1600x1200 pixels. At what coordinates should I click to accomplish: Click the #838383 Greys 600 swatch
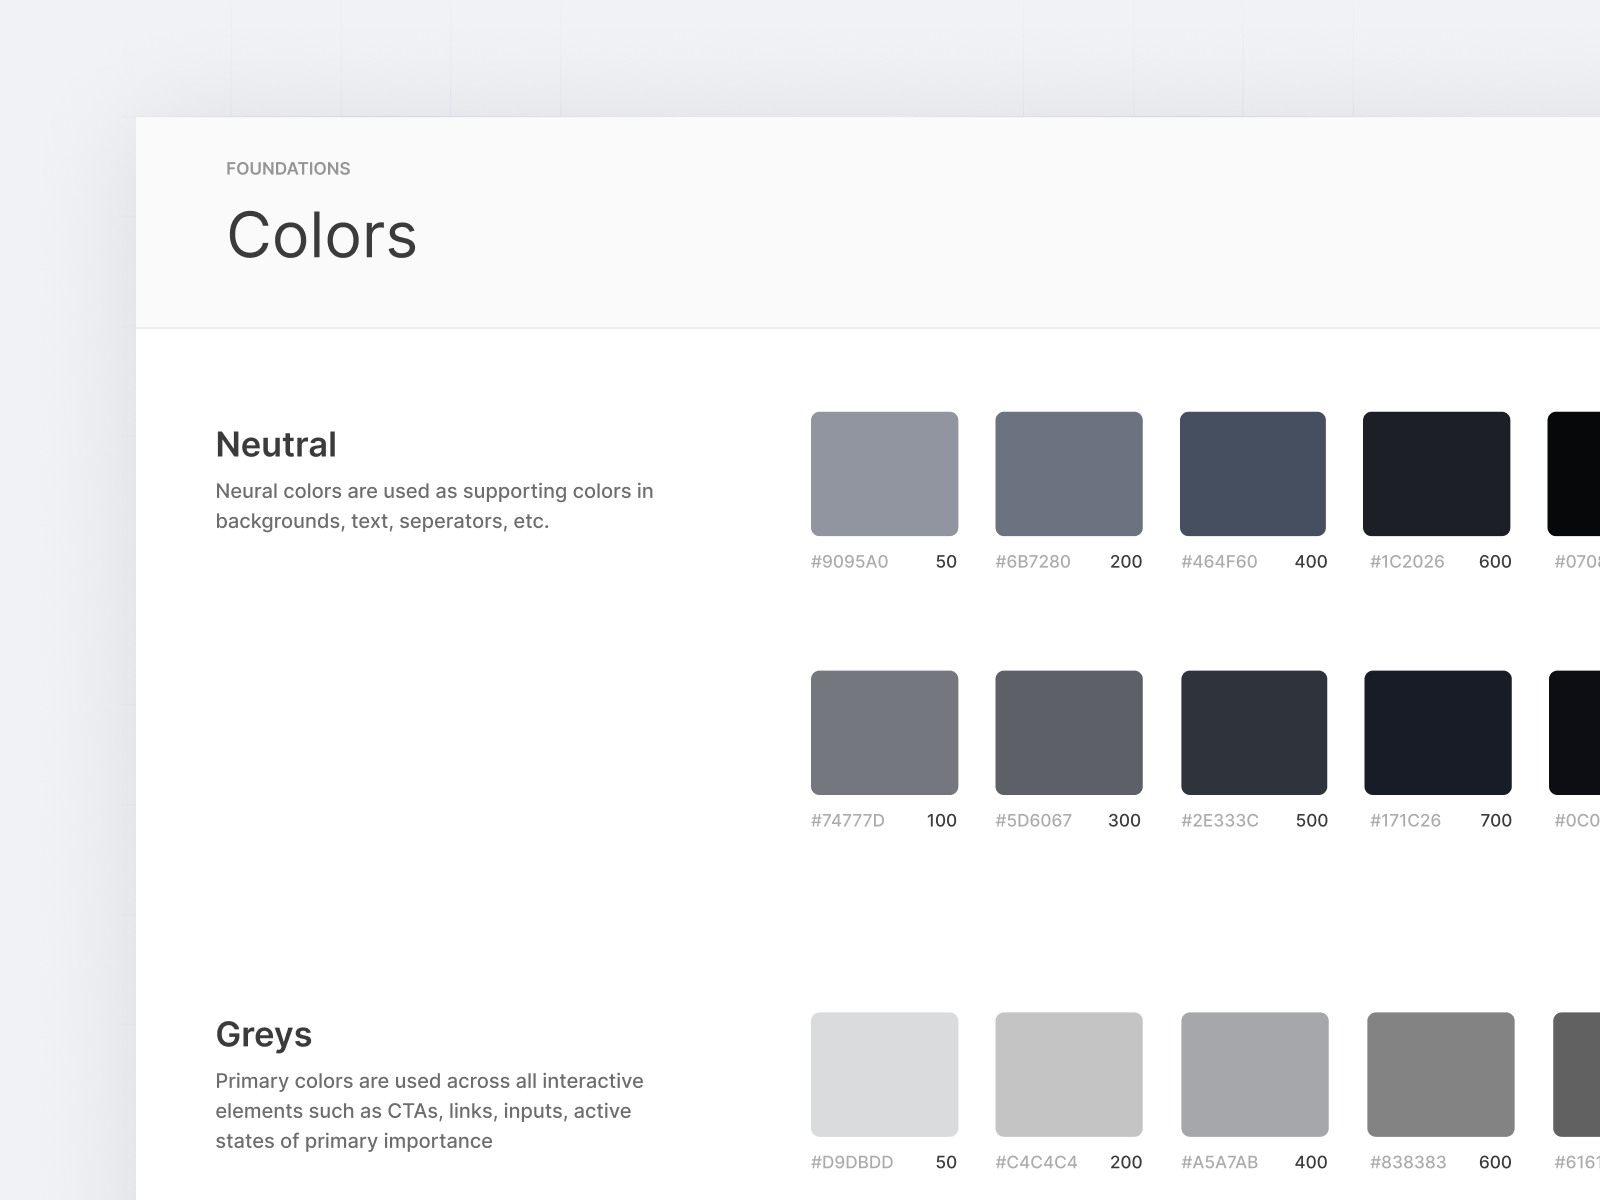pos(1437,1074)
